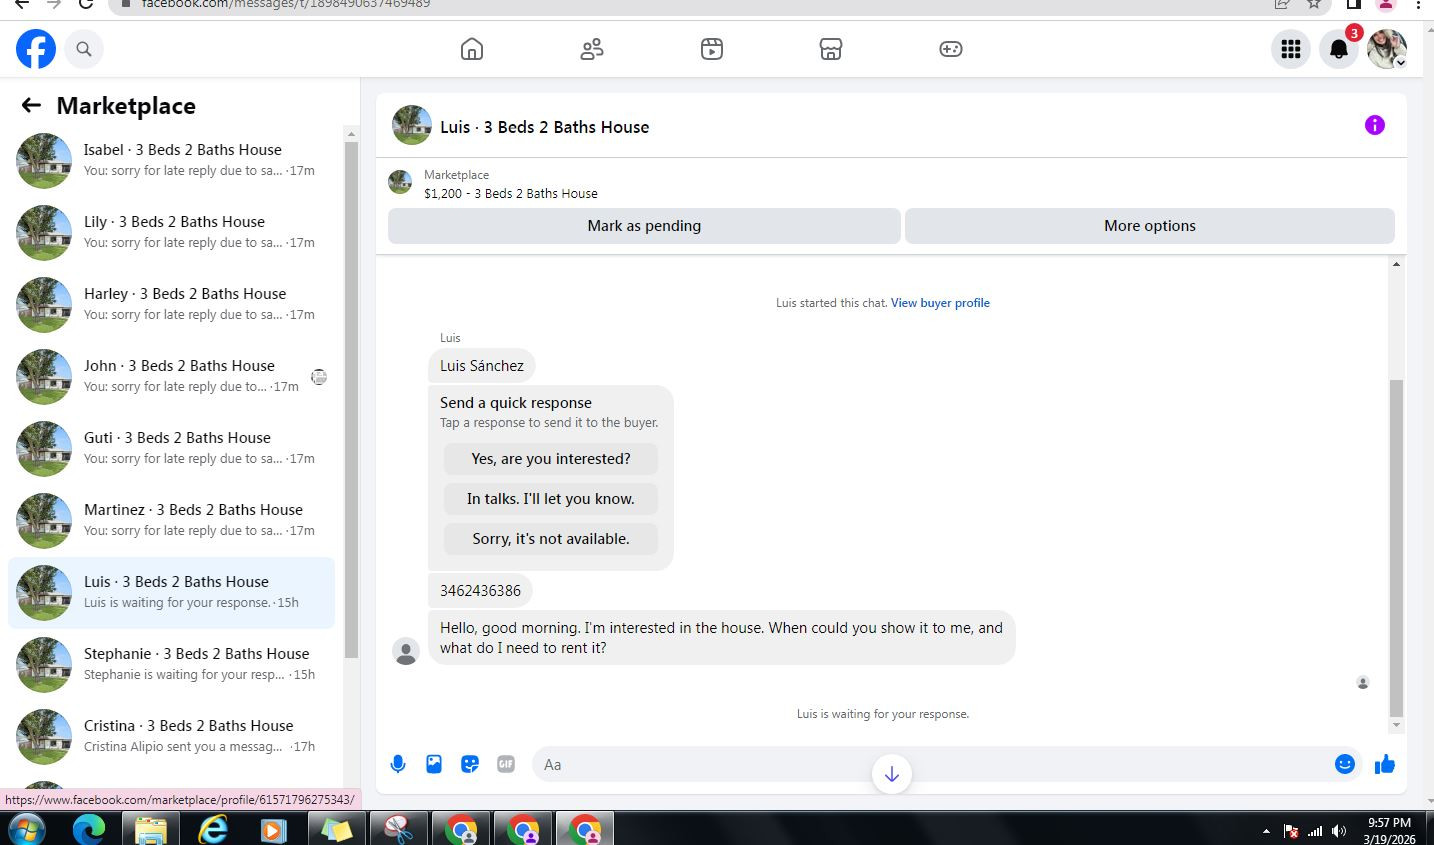Send a voice clip microphone
Screen dimensions: 1434x845
click(398, 764)
